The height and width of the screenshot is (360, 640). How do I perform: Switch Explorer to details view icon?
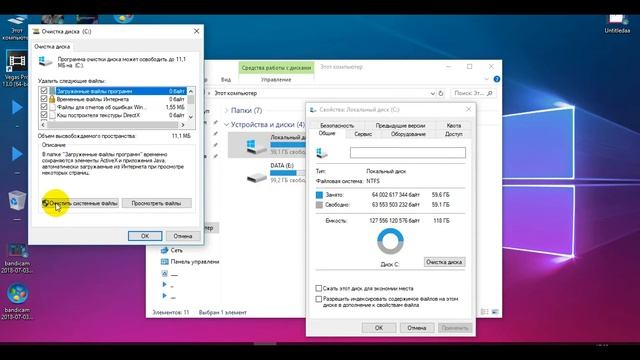pos(484,312)
